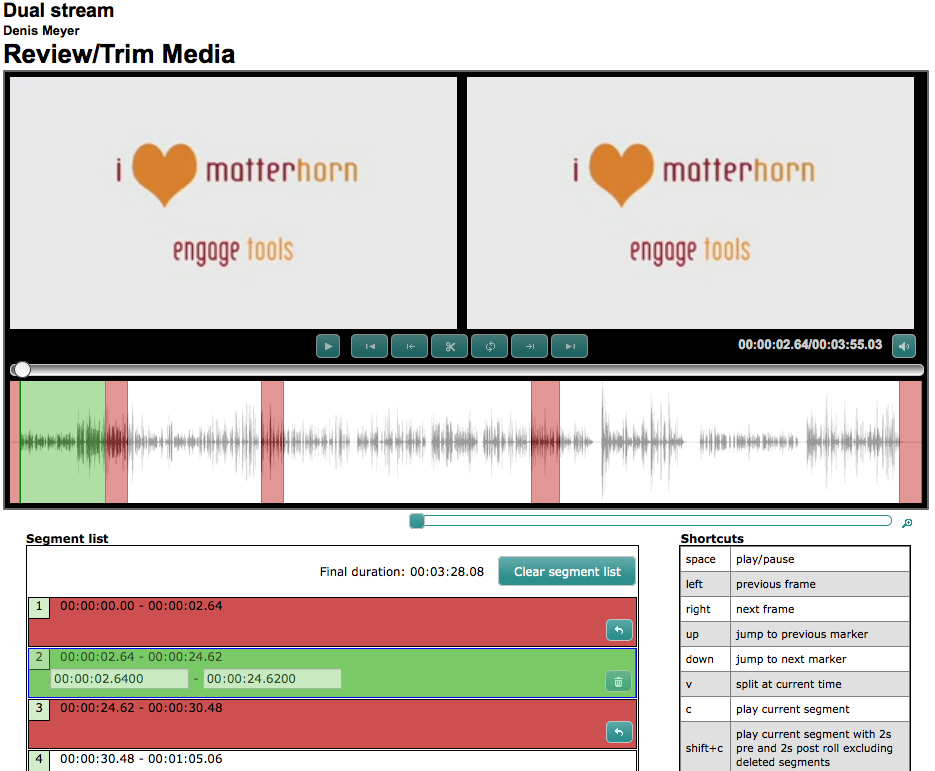Screen dimensions: 935x771
Task: Restore segment 3 with its undo arrow icon
Action: 619,732
